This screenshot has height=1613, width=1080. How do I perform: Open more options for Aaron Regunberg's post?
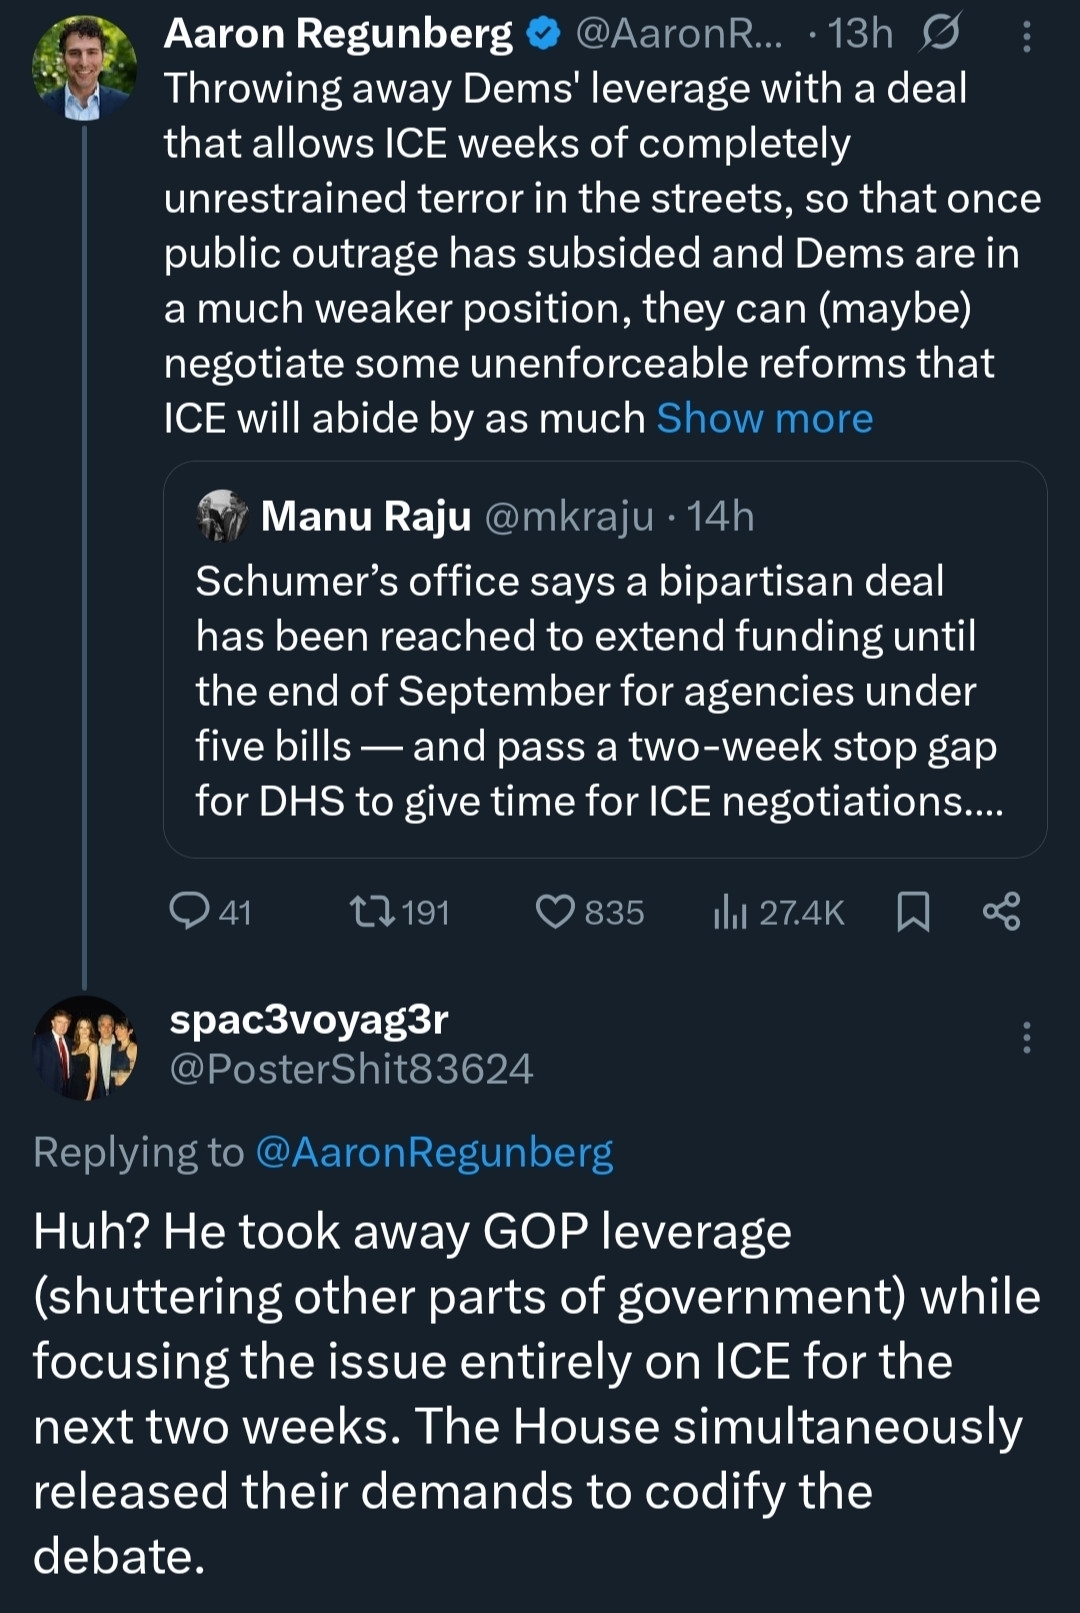pyautogui.click(x=1026, y=36)
